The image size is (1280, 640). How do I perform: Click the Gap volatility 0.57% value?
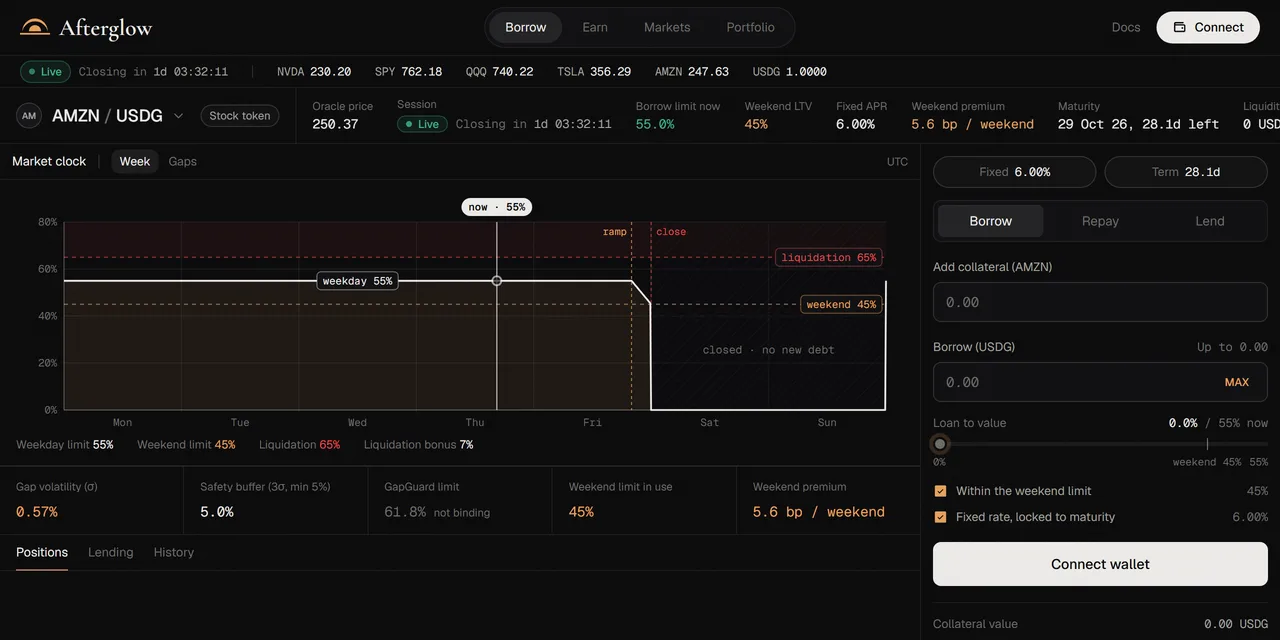click(x=37, y=512)
